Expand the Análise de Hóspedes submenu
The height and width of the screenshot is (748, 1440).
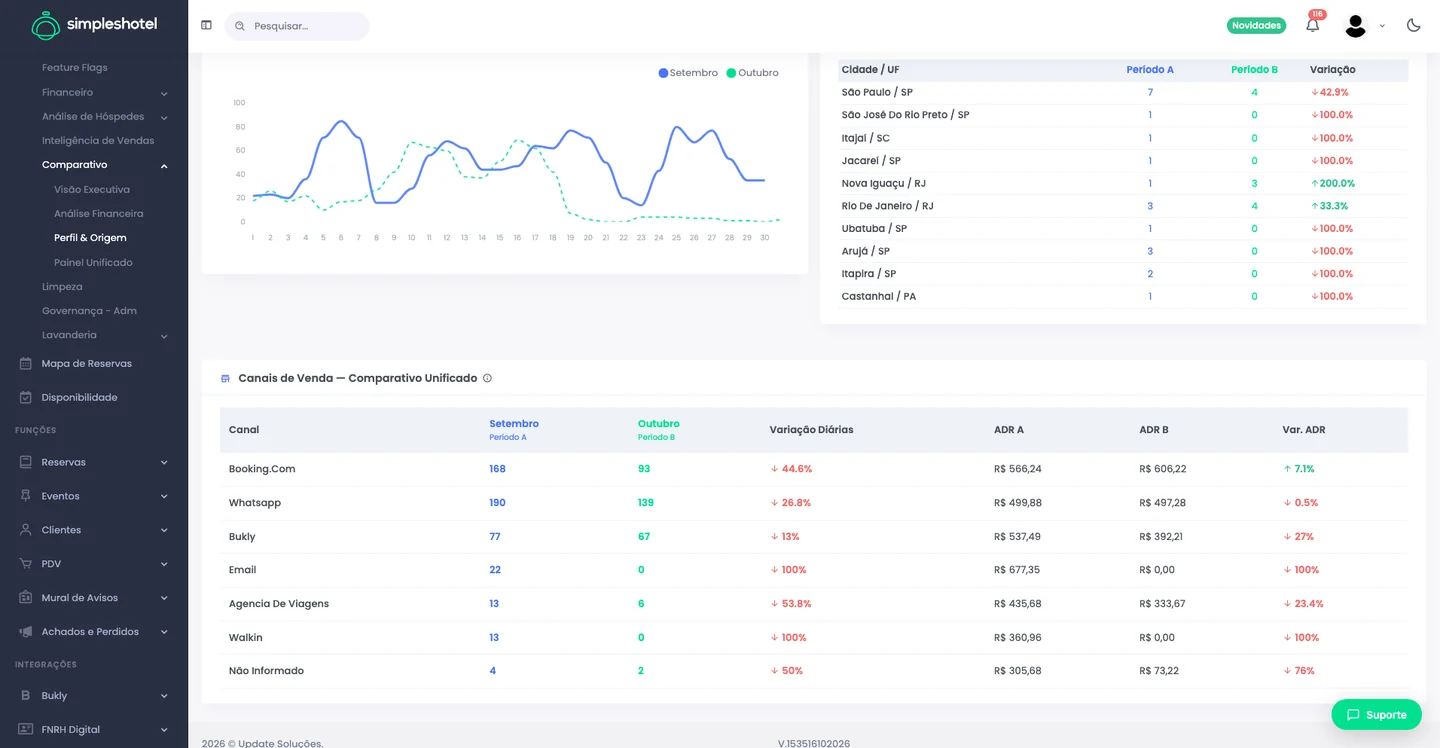[164, 117]
